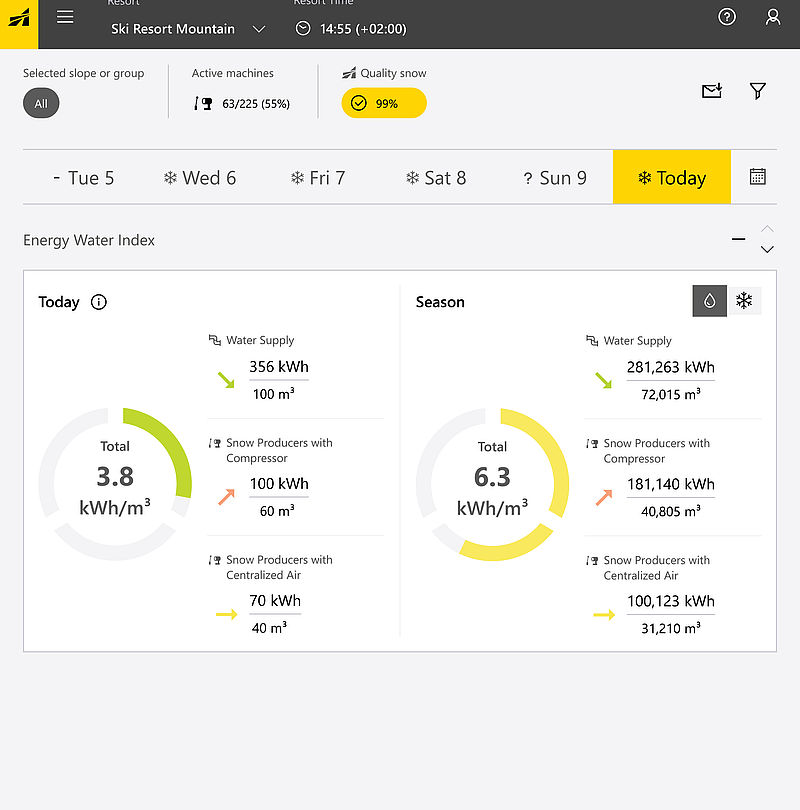Click Ski Resort Mountain resort name

coord(172,29)
